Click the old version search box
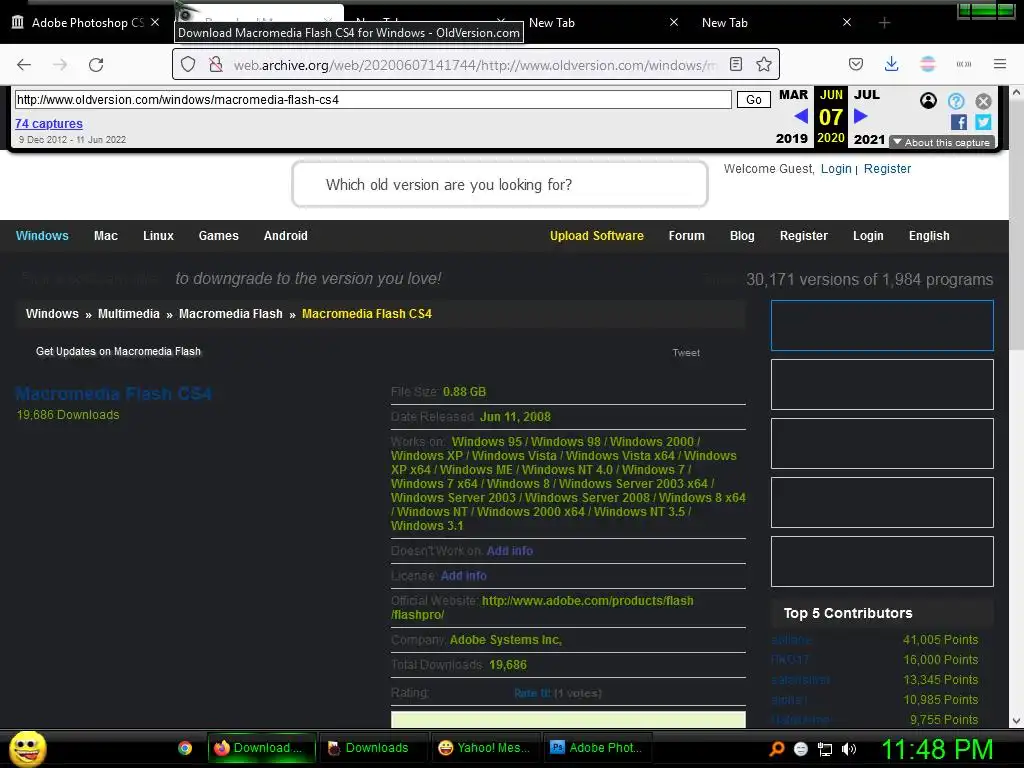Screen dimensions: 1024x768 [x=500, y=185]
